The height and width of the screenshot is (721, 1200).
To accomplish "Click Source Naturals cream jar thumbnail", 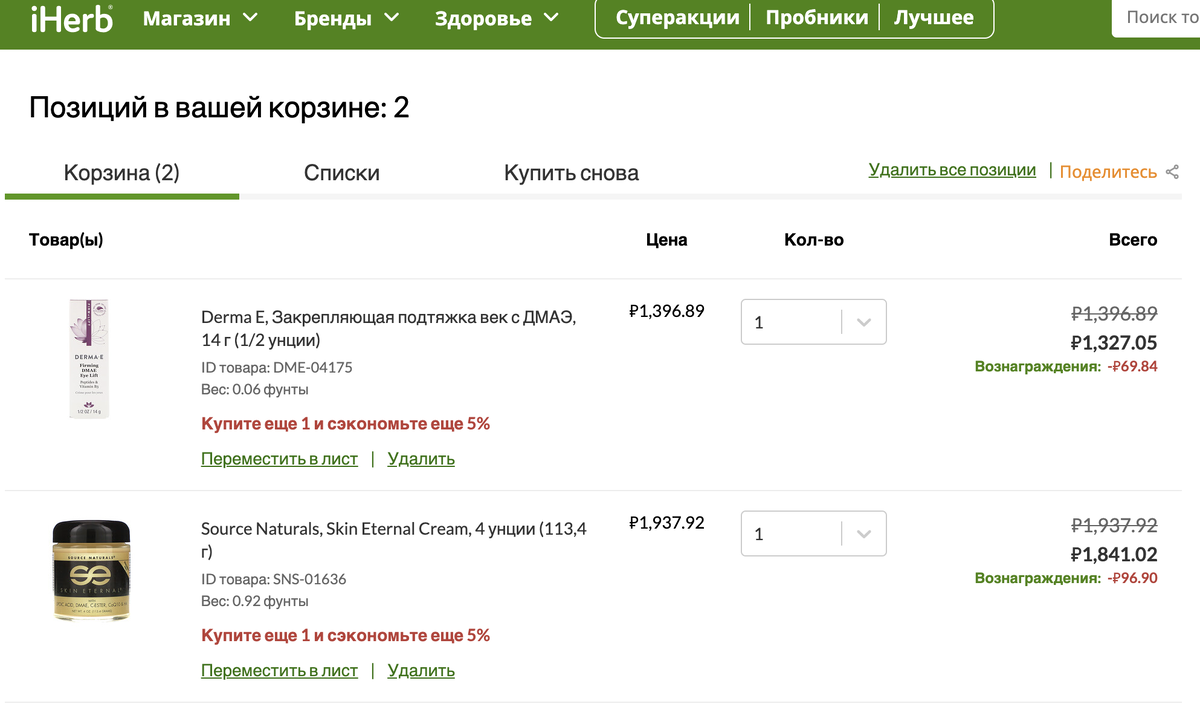I will (91, 570).
